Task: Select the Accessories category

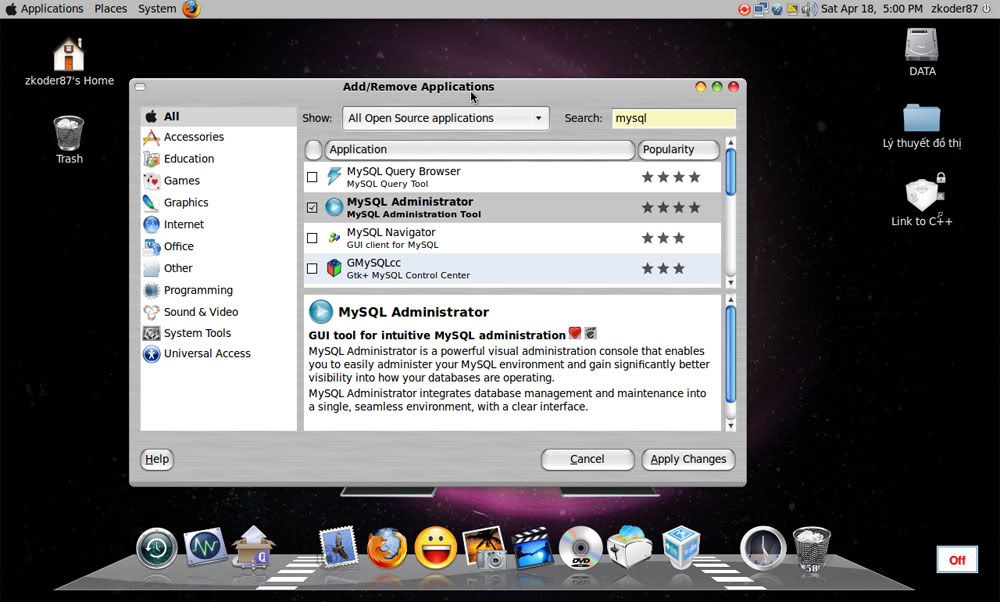Action: point(218,137)
